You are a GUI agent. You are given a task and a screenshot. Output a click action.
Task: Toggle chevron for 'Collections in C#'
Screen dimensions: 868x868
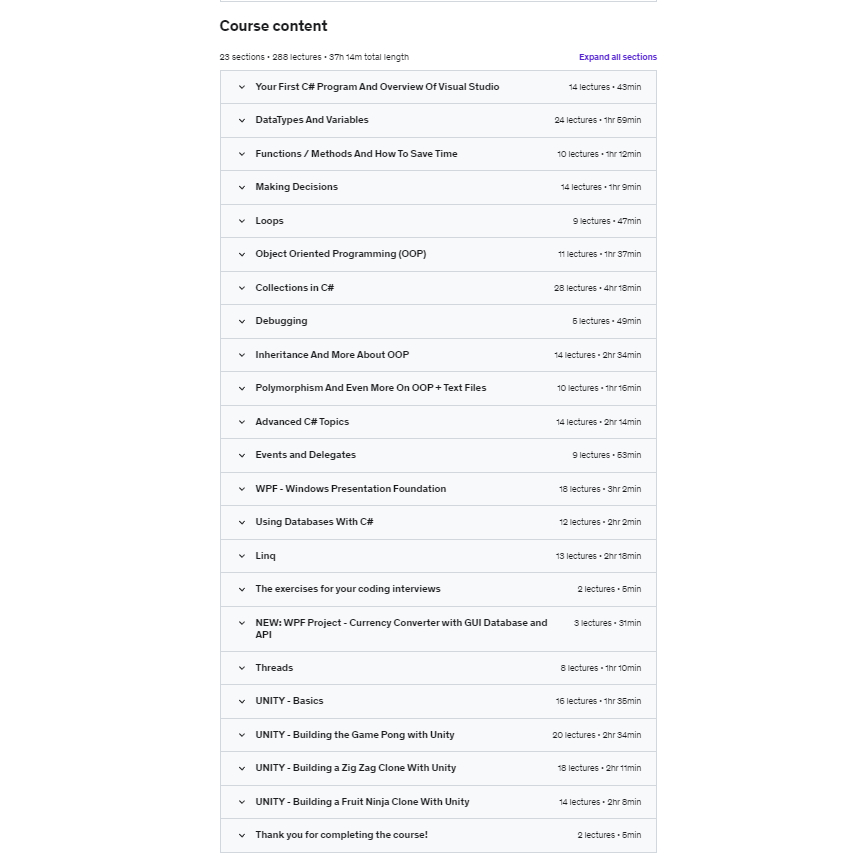pyautogui.click(x=242, y=288)
